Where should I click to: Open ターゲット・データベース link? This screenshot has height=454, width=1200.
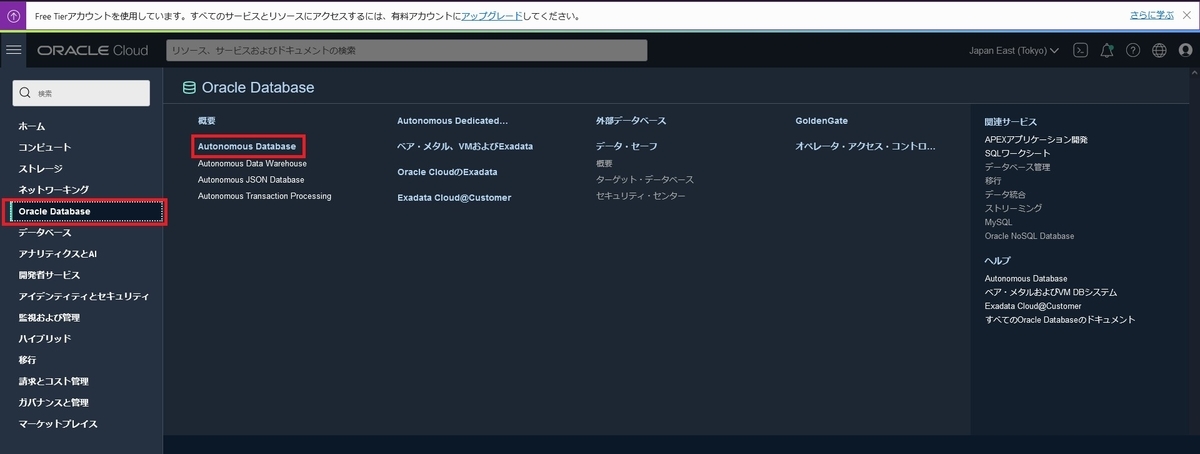(645, 179)
